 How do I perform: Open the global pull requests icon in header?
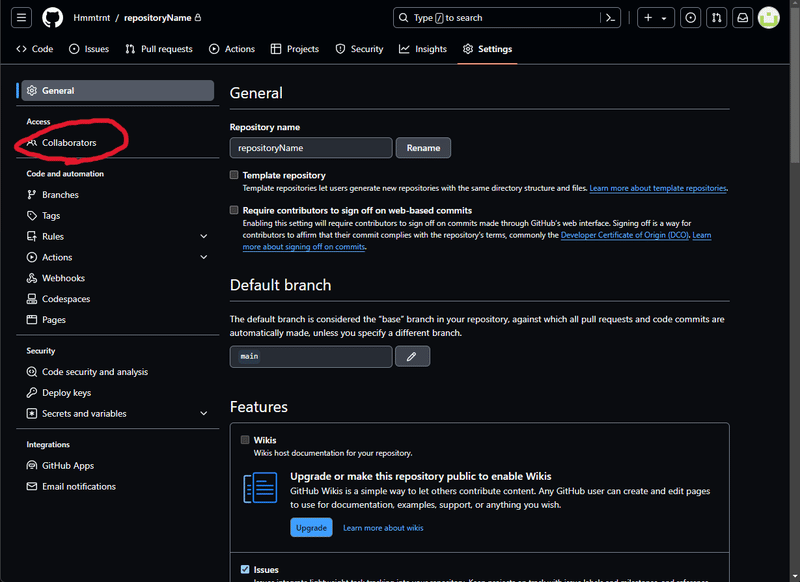coord(716,18)
